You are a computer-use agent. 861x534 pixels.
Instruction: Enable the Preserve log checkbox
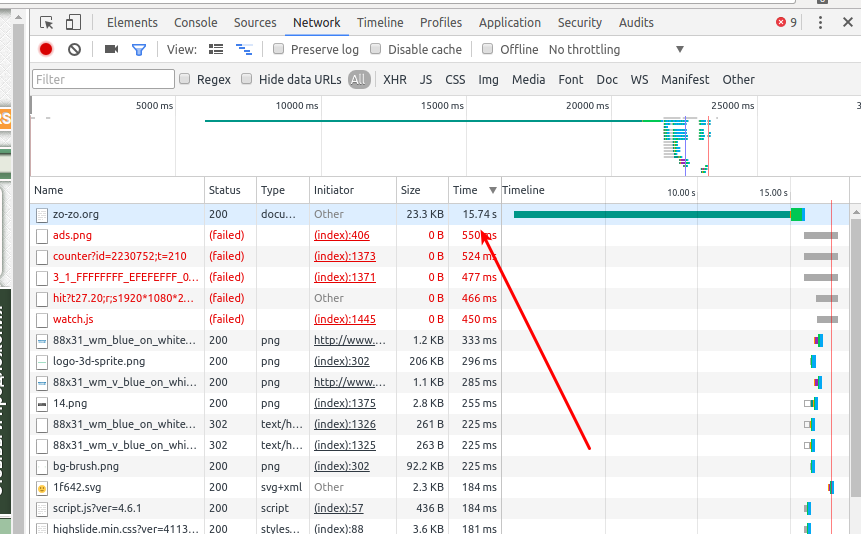coord(279,49)
